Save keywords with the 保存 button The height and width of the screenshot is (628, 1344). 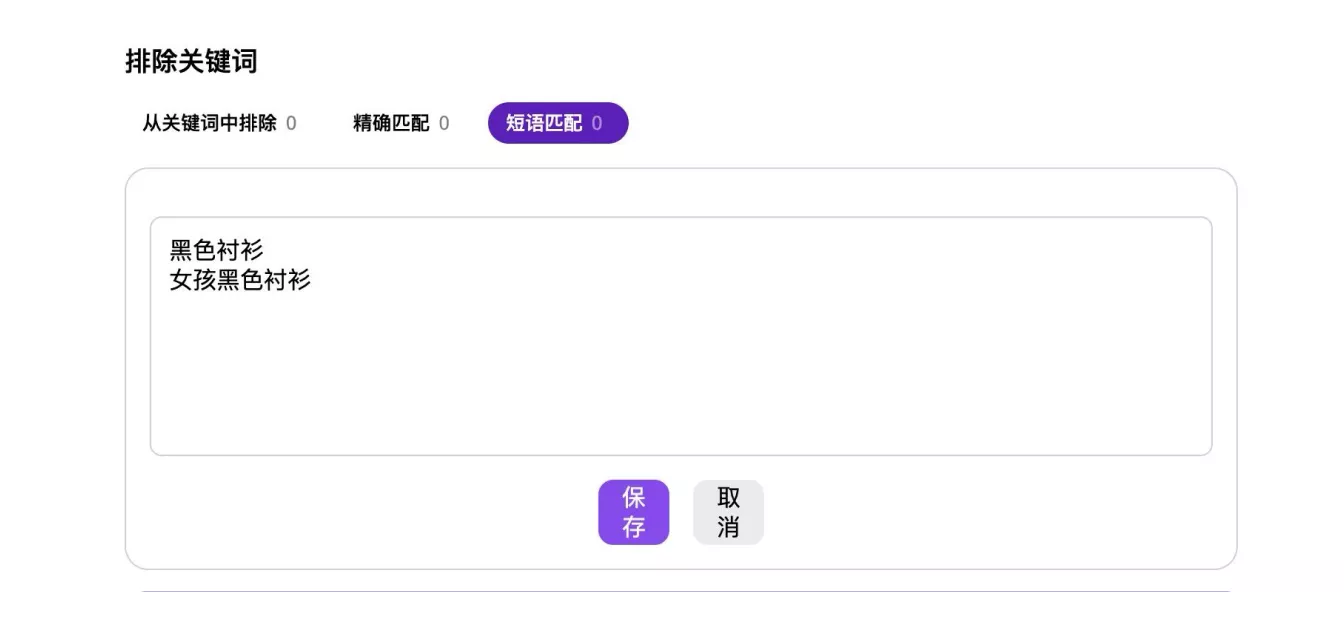[634, 512]
